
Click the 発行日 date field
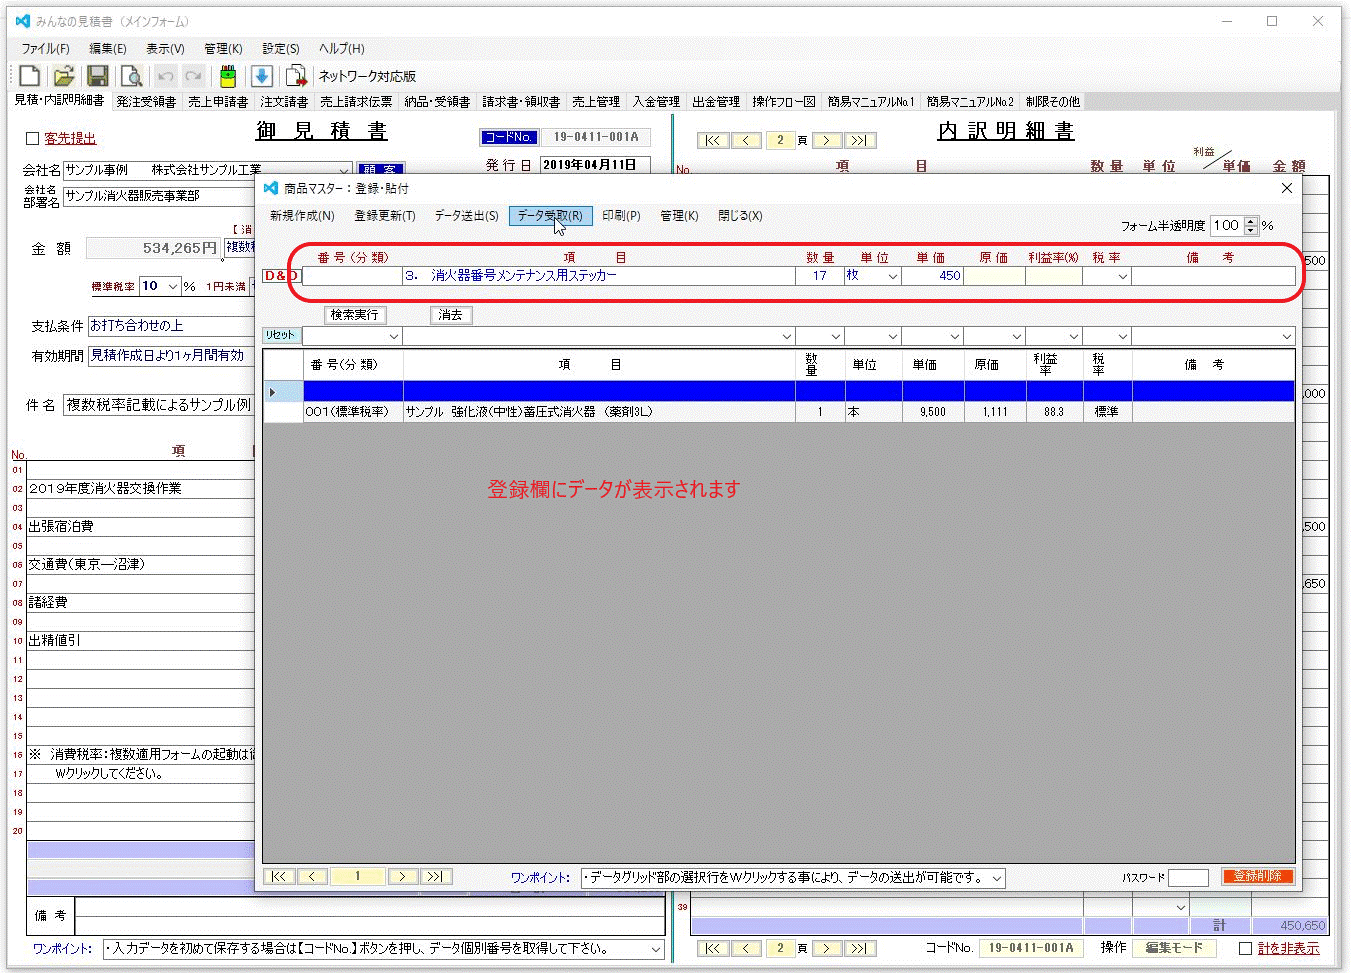pos(595,165)
